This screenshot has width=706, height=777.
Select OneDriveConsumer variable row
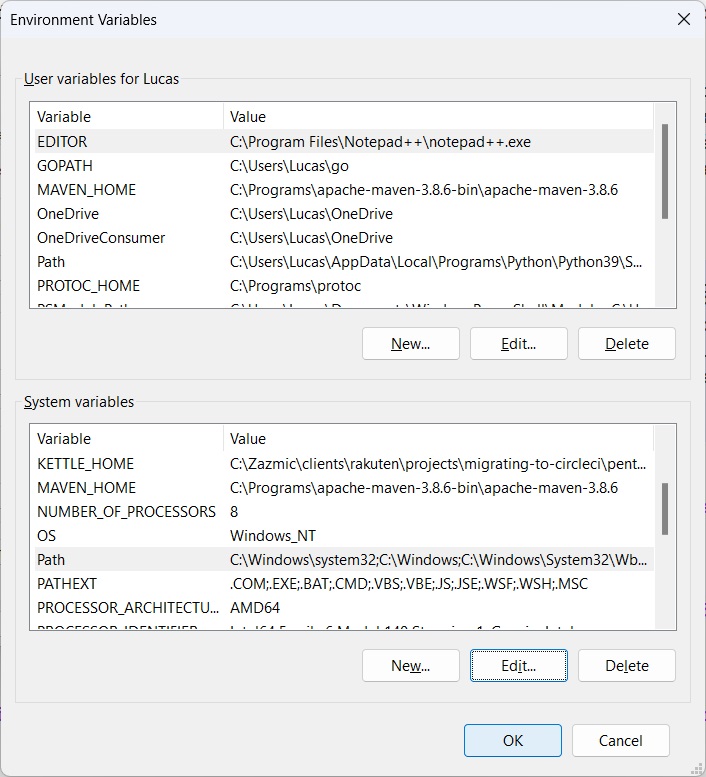101,238
